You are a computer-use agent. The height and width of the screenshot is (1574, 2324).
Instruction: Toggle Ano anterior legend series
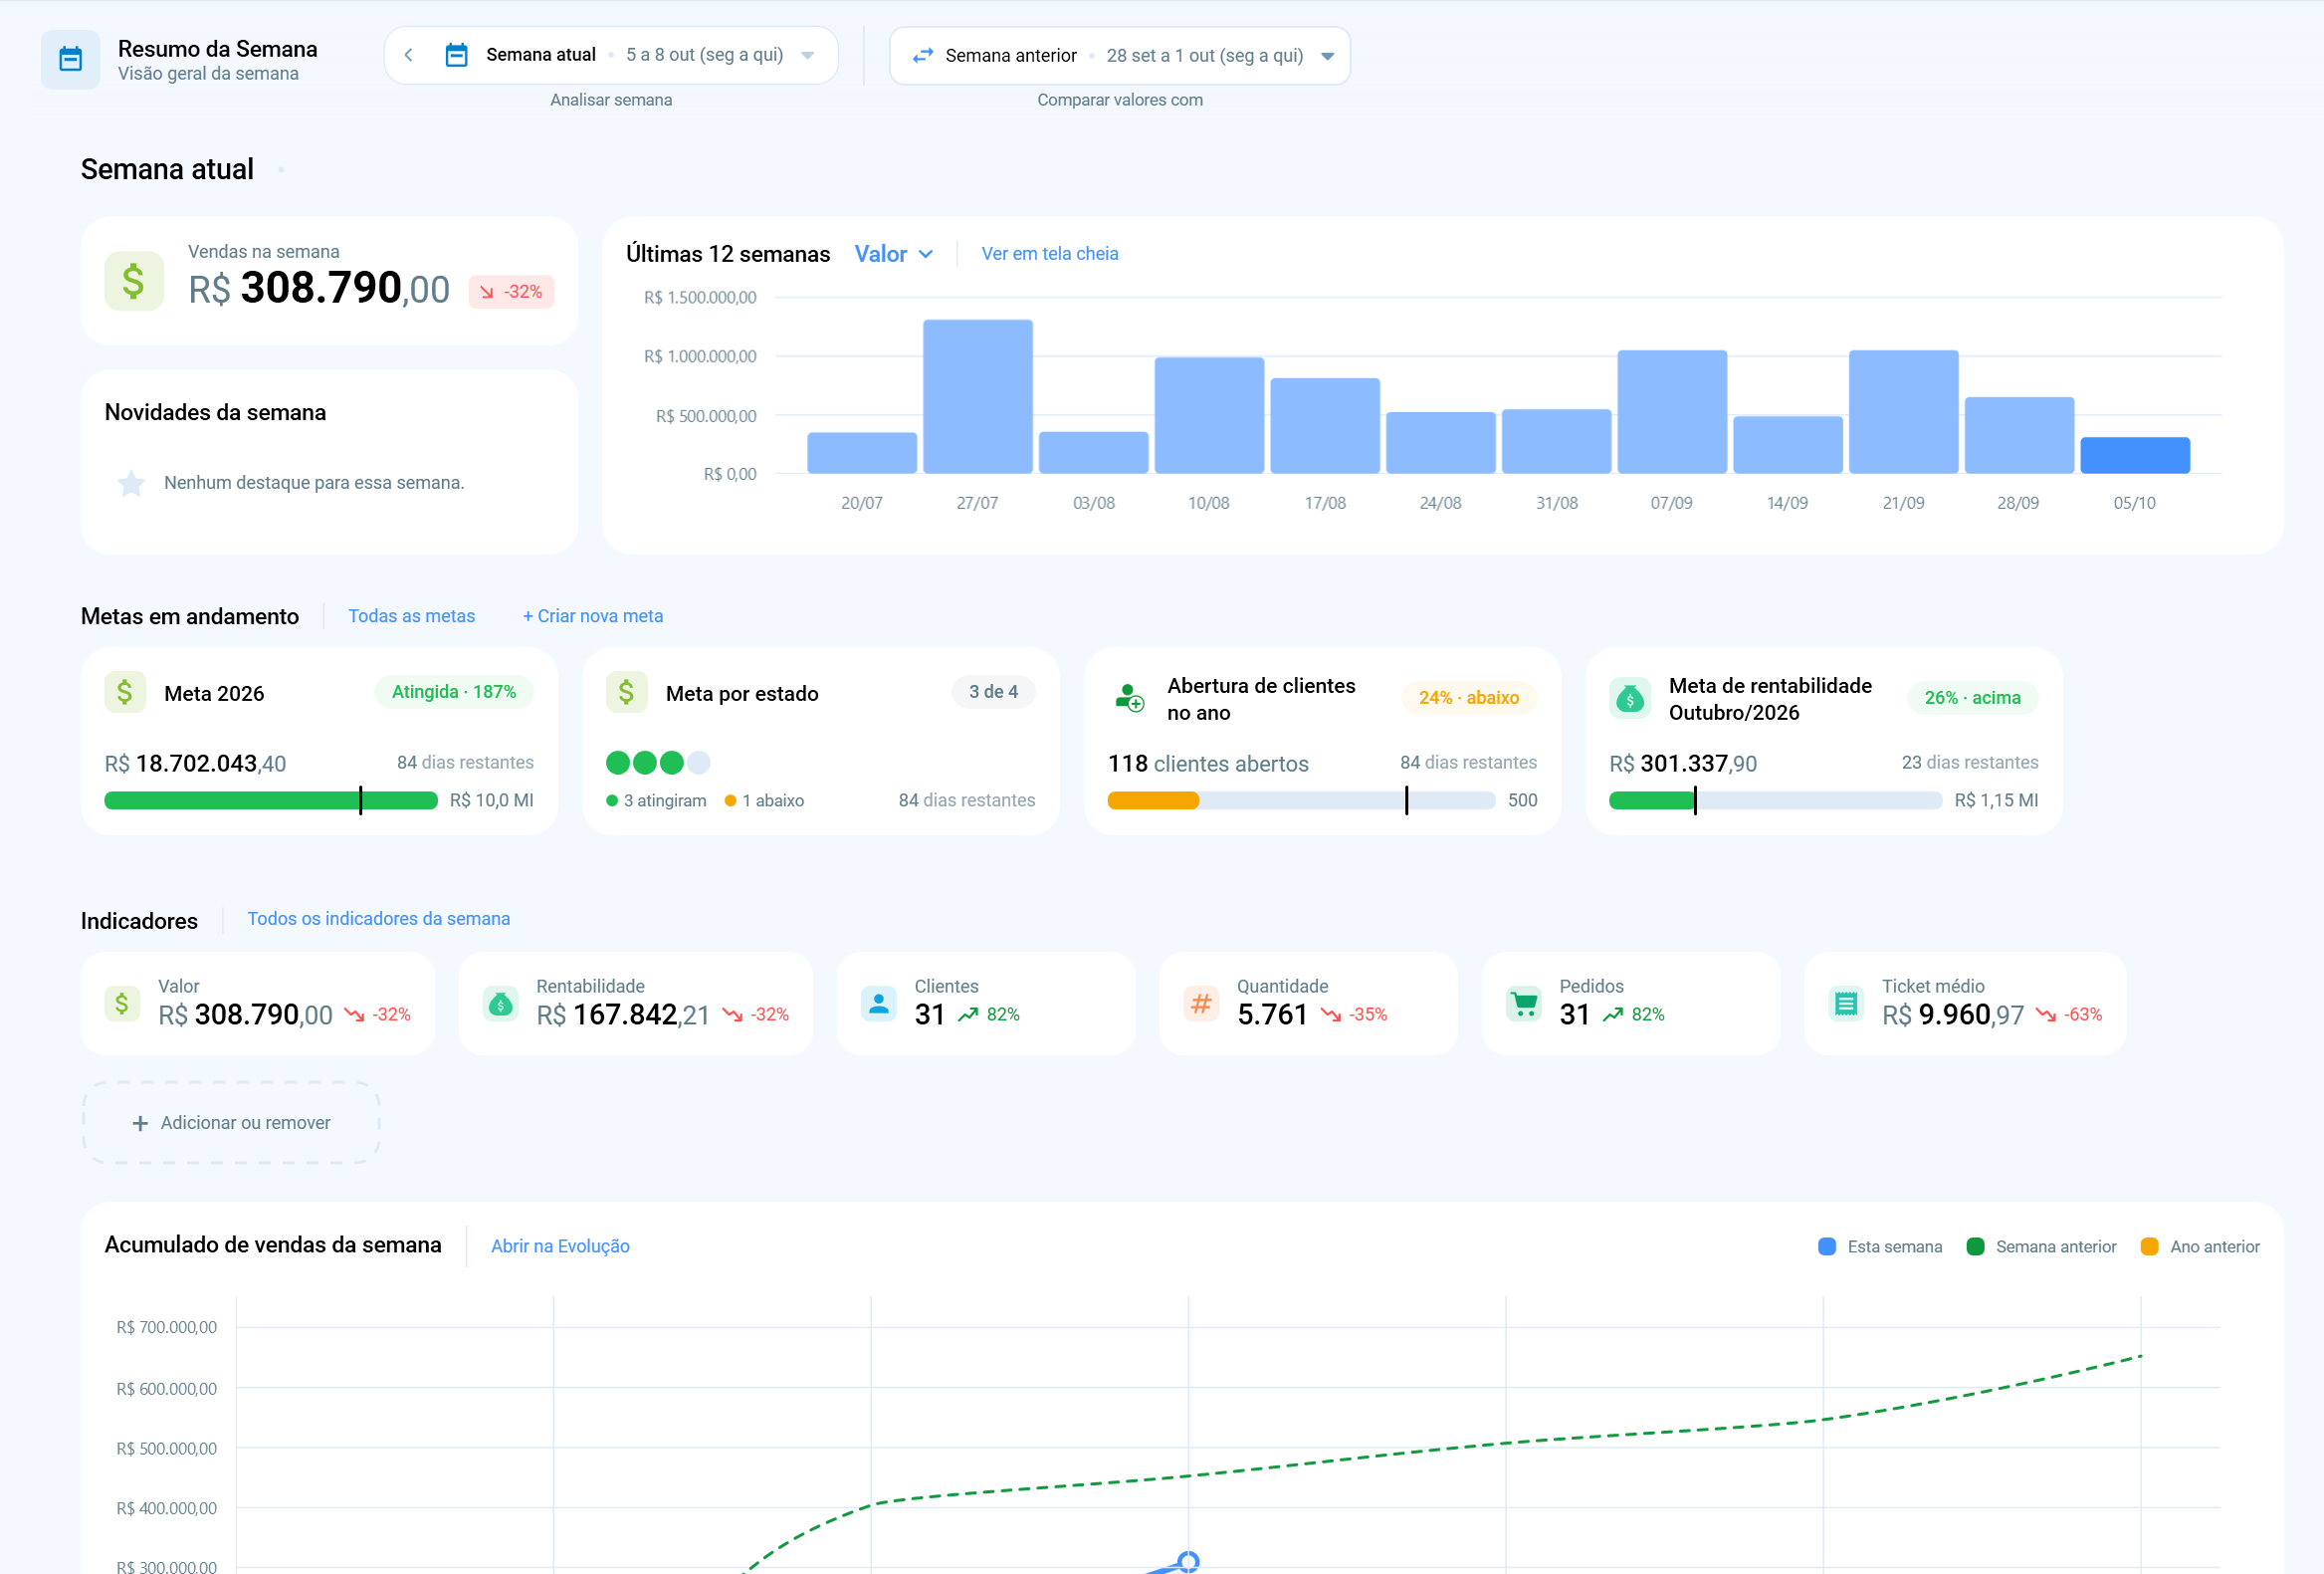(x=2200, y=1247)
